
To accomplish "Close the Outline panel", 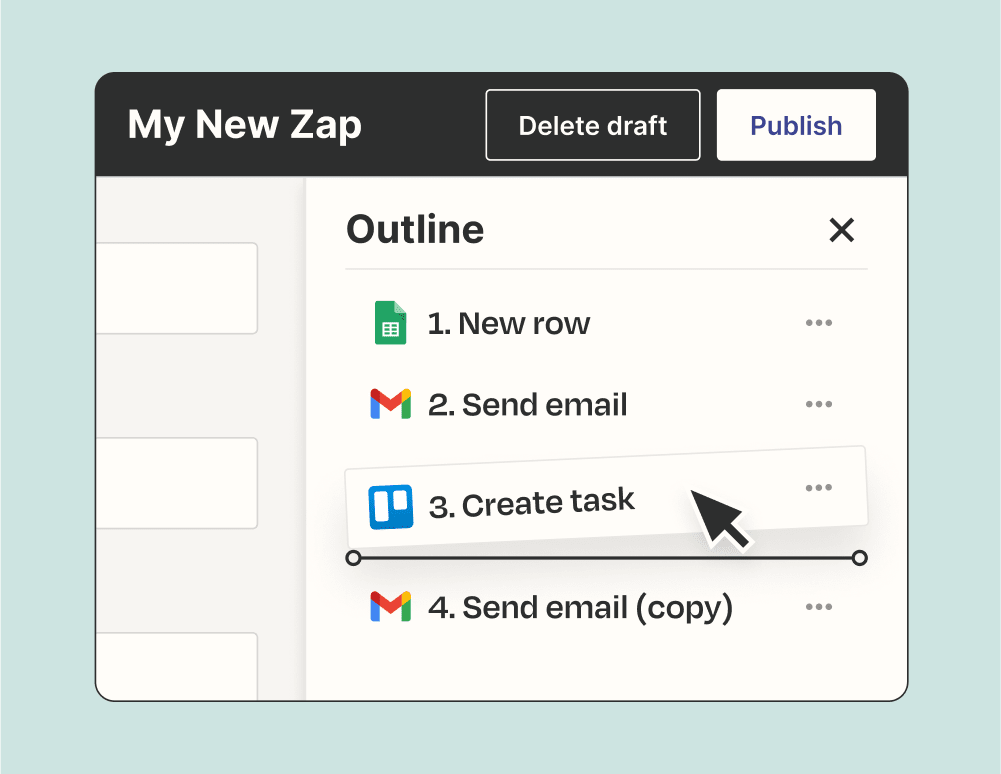I will [841, 230].
